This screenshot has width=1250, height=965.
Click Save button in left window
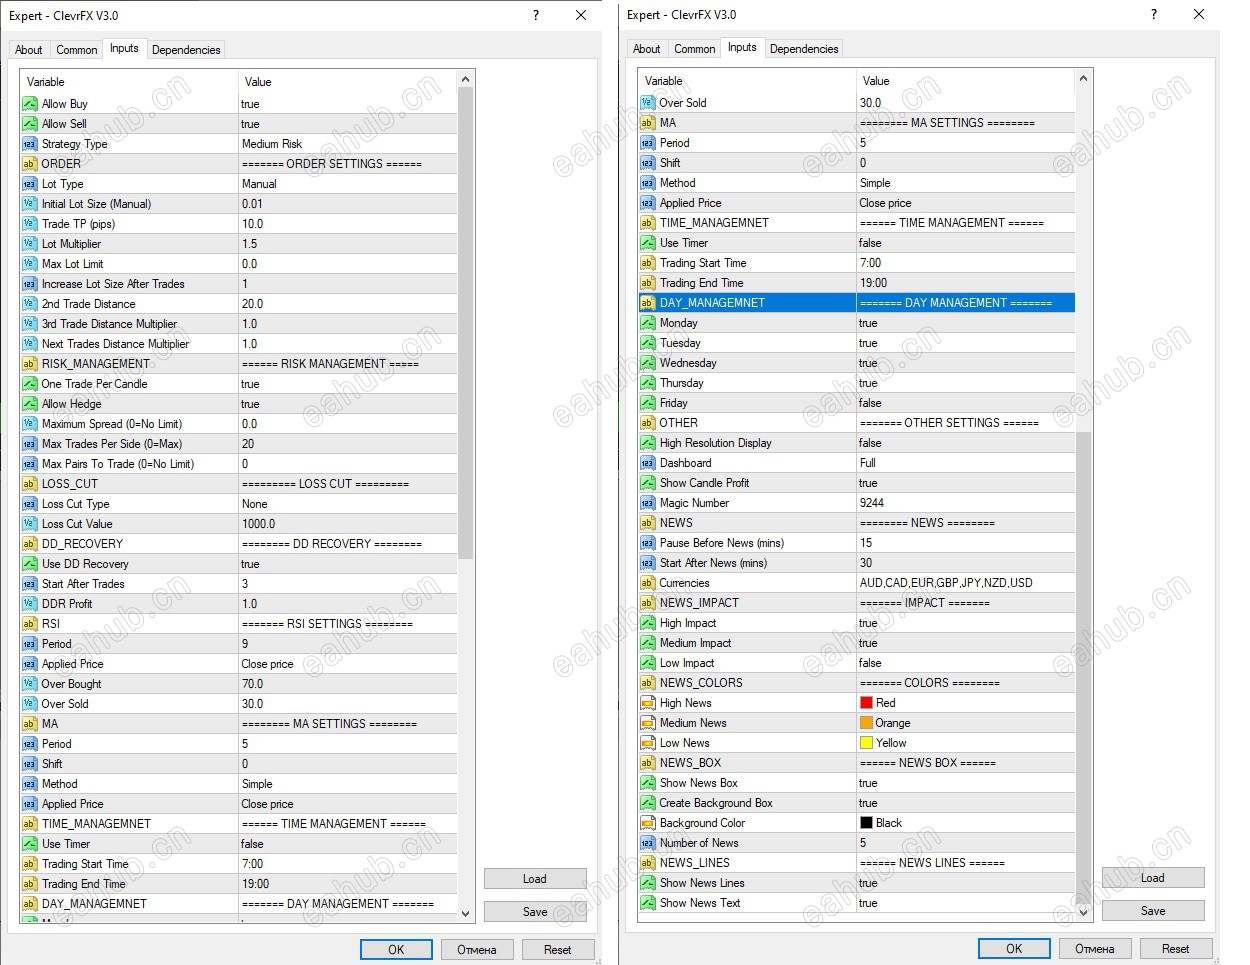[x=535, y=912]
